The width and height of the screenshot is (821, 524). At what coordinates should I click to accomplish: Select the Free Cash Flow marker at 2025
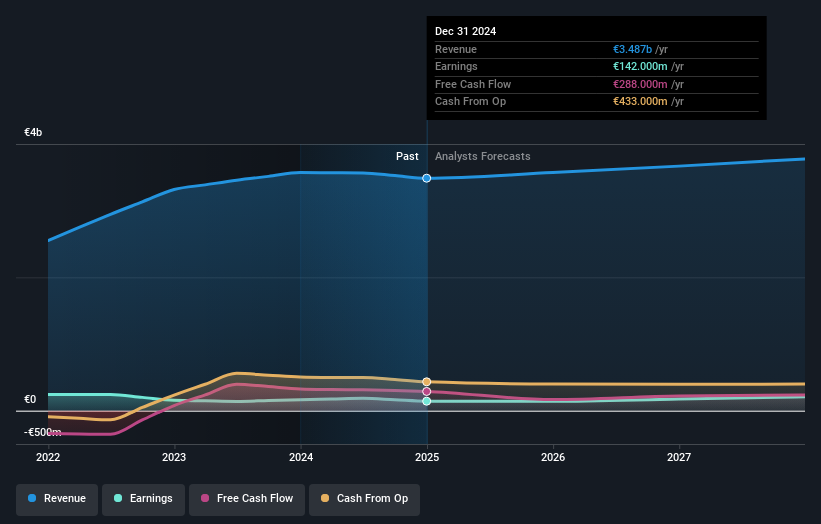(x=427, y=392)
